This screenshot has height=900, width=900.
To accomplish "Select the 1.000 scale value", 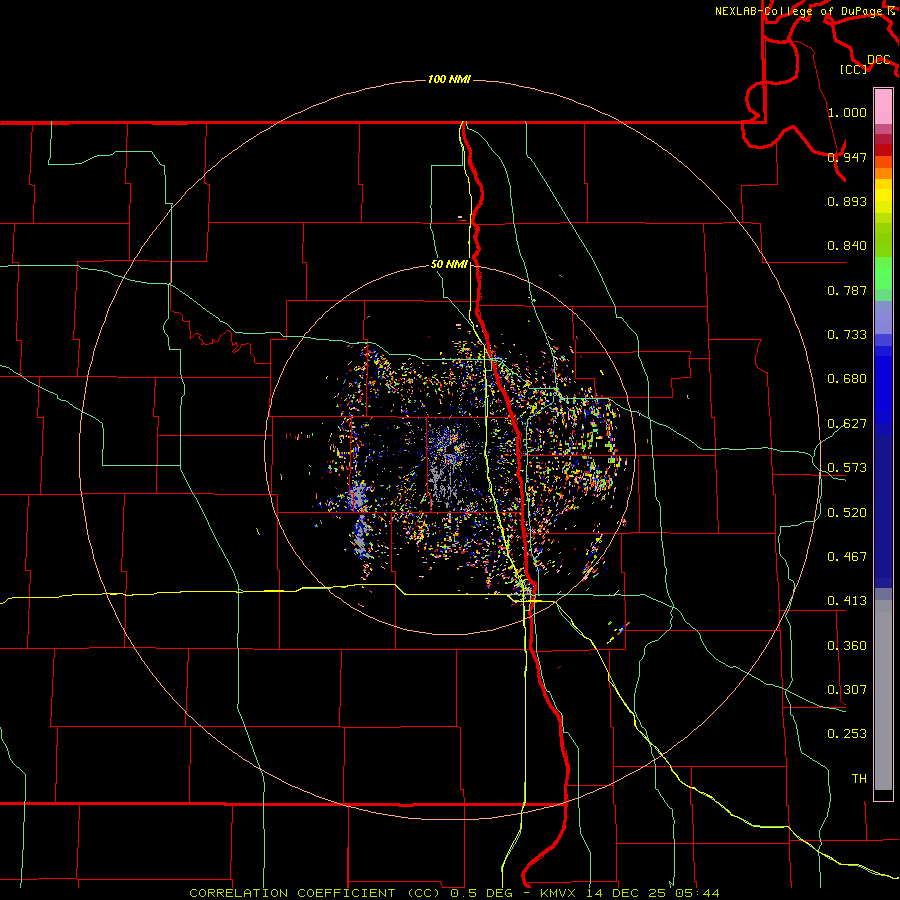I will 847,112.
